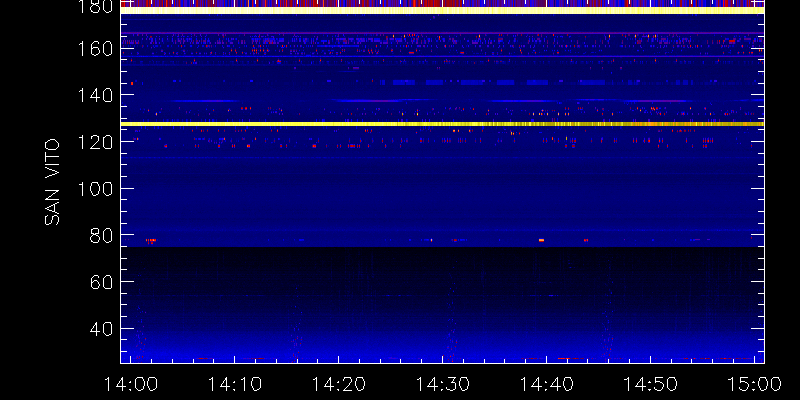Click the bright yellow band near 128
The width and height of the screenshot is (800, 400).
(x=442, y=124)
